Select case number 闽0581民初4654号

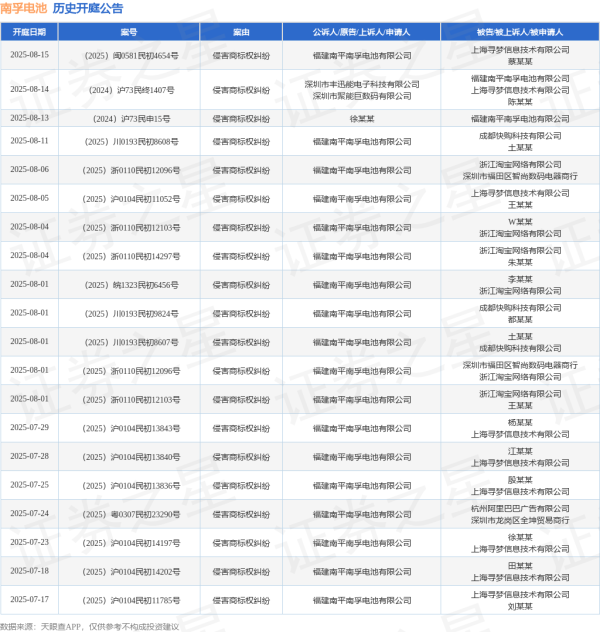131,56
